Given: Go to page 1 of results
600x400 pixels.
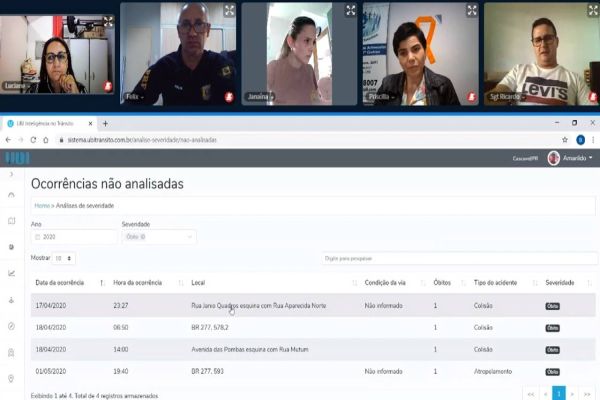Looking at the screenshot, I should click(x=559, y=393).
